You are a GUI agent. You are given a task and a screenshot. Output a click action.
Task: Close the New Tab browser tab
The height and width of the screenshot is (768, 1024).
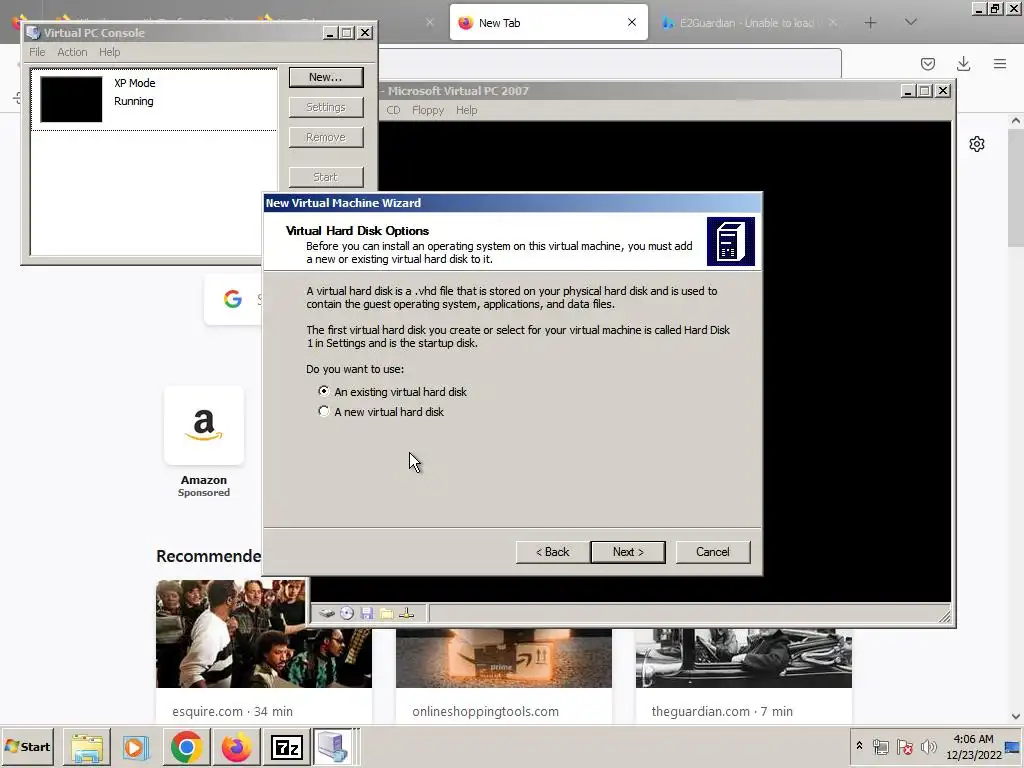pos(632,22)
